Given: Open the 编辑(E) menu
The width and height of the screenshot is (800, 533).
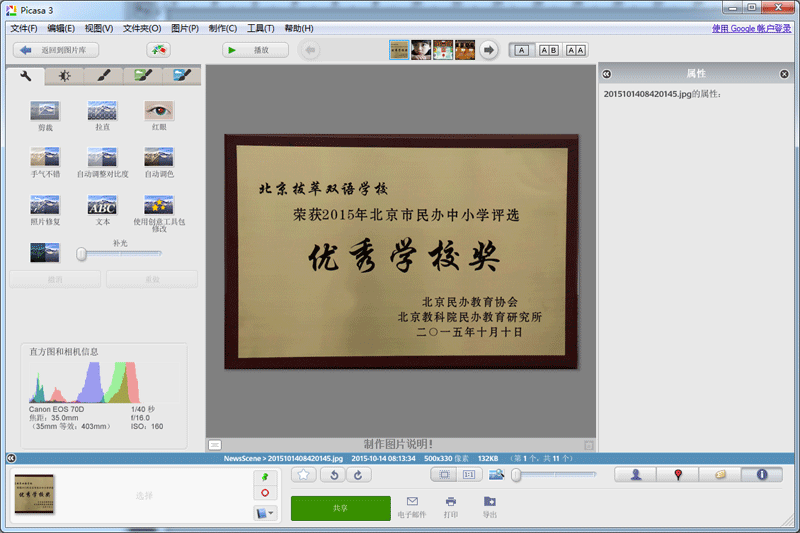Looking at the screenshot, I should 61,29.
